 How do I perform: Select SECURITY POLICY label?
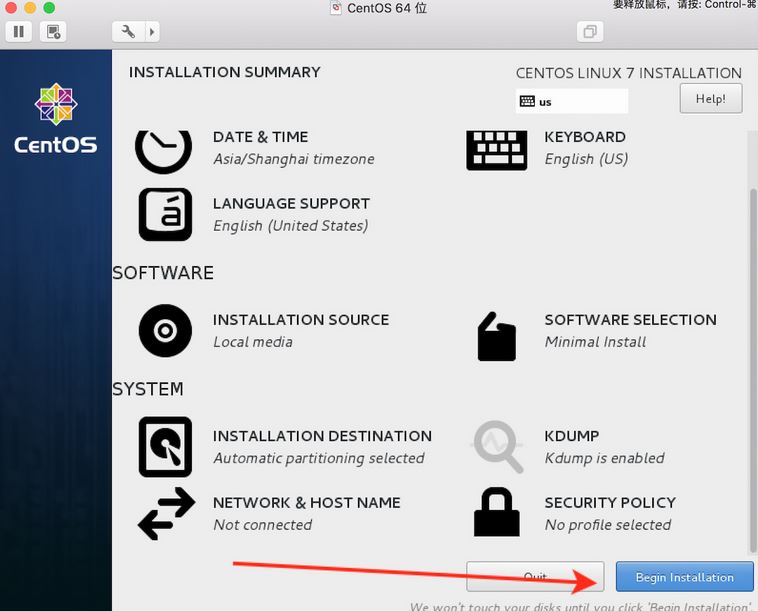pyautogui.click(x=610, y=503)
